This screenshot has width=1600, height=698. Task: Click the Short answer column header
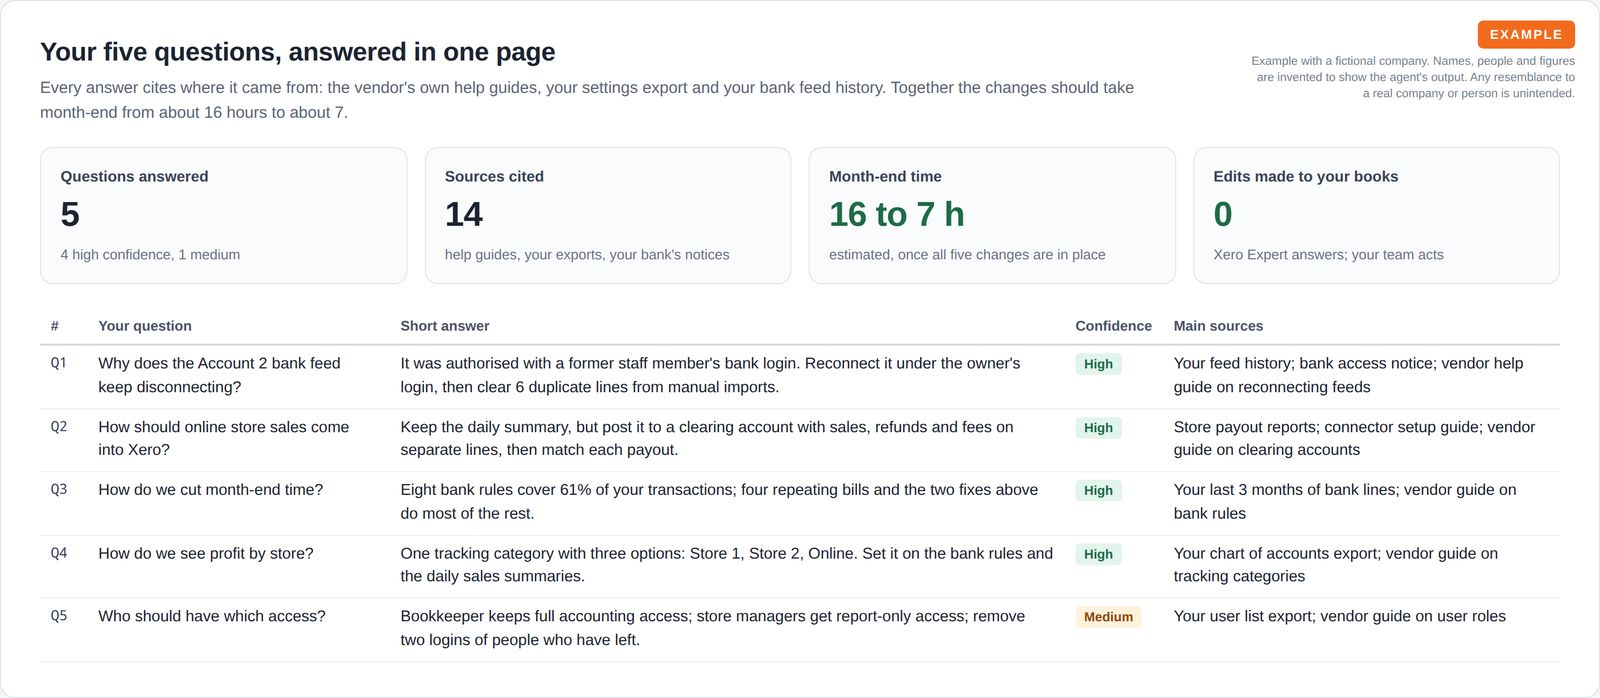click(445, 326)
